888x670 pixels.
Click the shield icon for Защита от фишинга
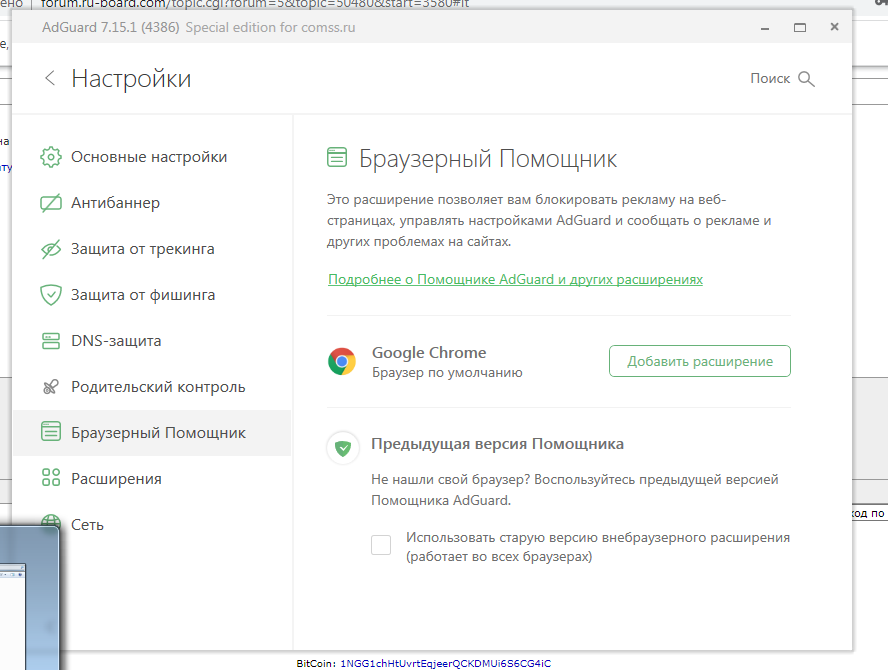pos(51,295)
